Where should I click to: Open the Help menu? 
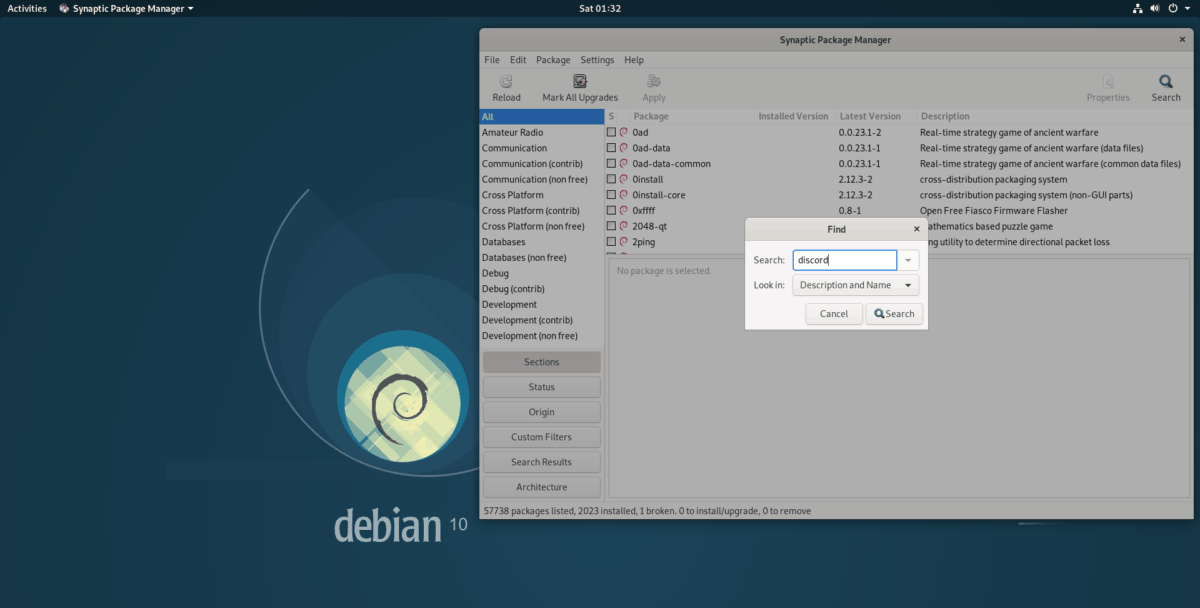coord(634,60)
